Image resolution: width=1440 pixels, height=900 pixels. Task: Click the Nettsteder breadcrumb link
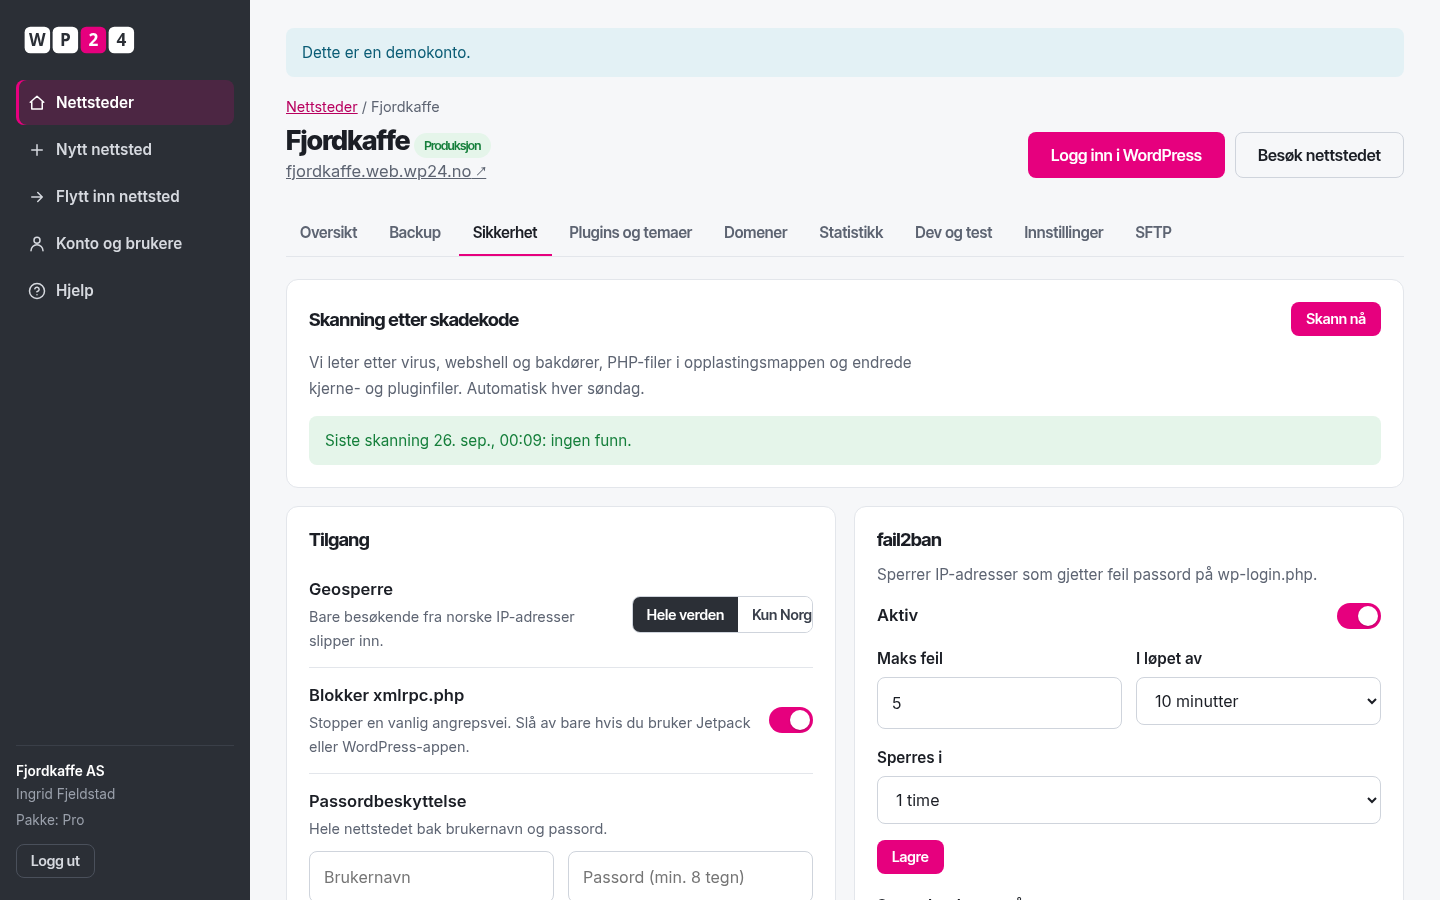(x=321, y=107)
